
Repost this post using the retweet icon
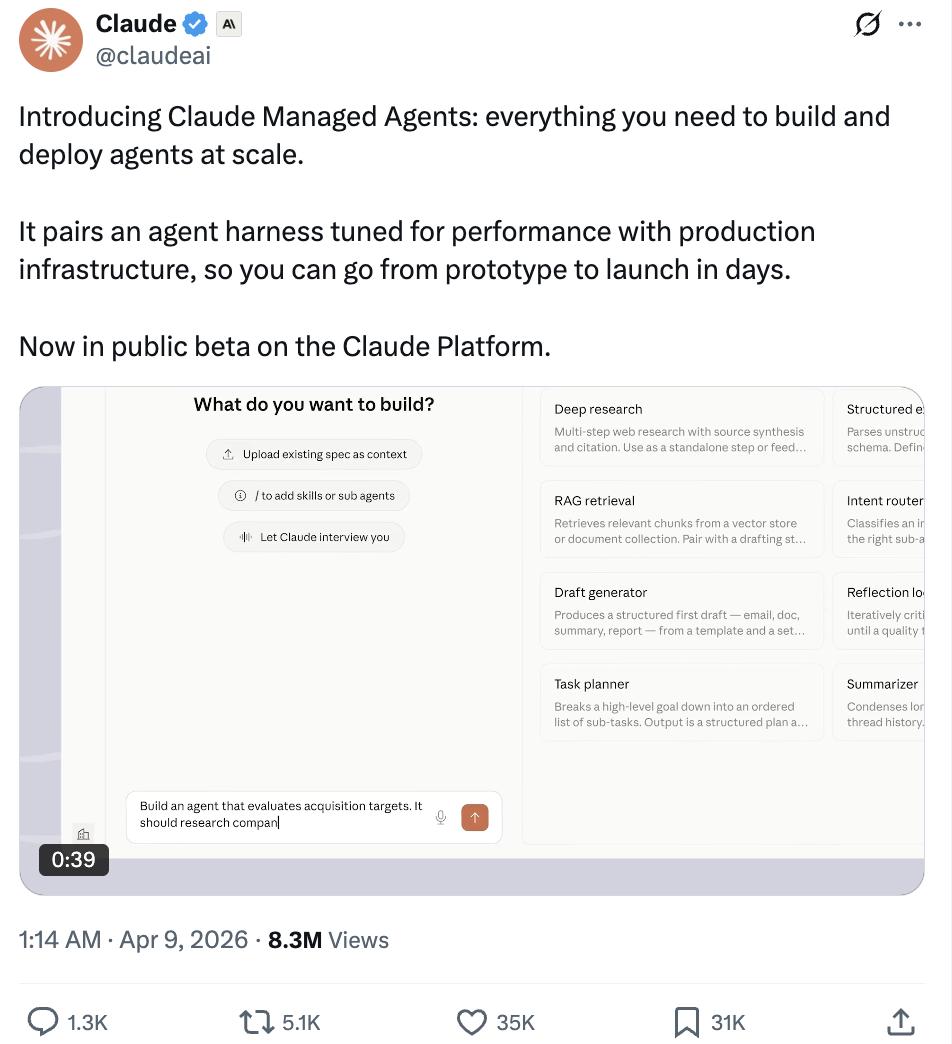pyautogui.click(x=257, y=1021)
